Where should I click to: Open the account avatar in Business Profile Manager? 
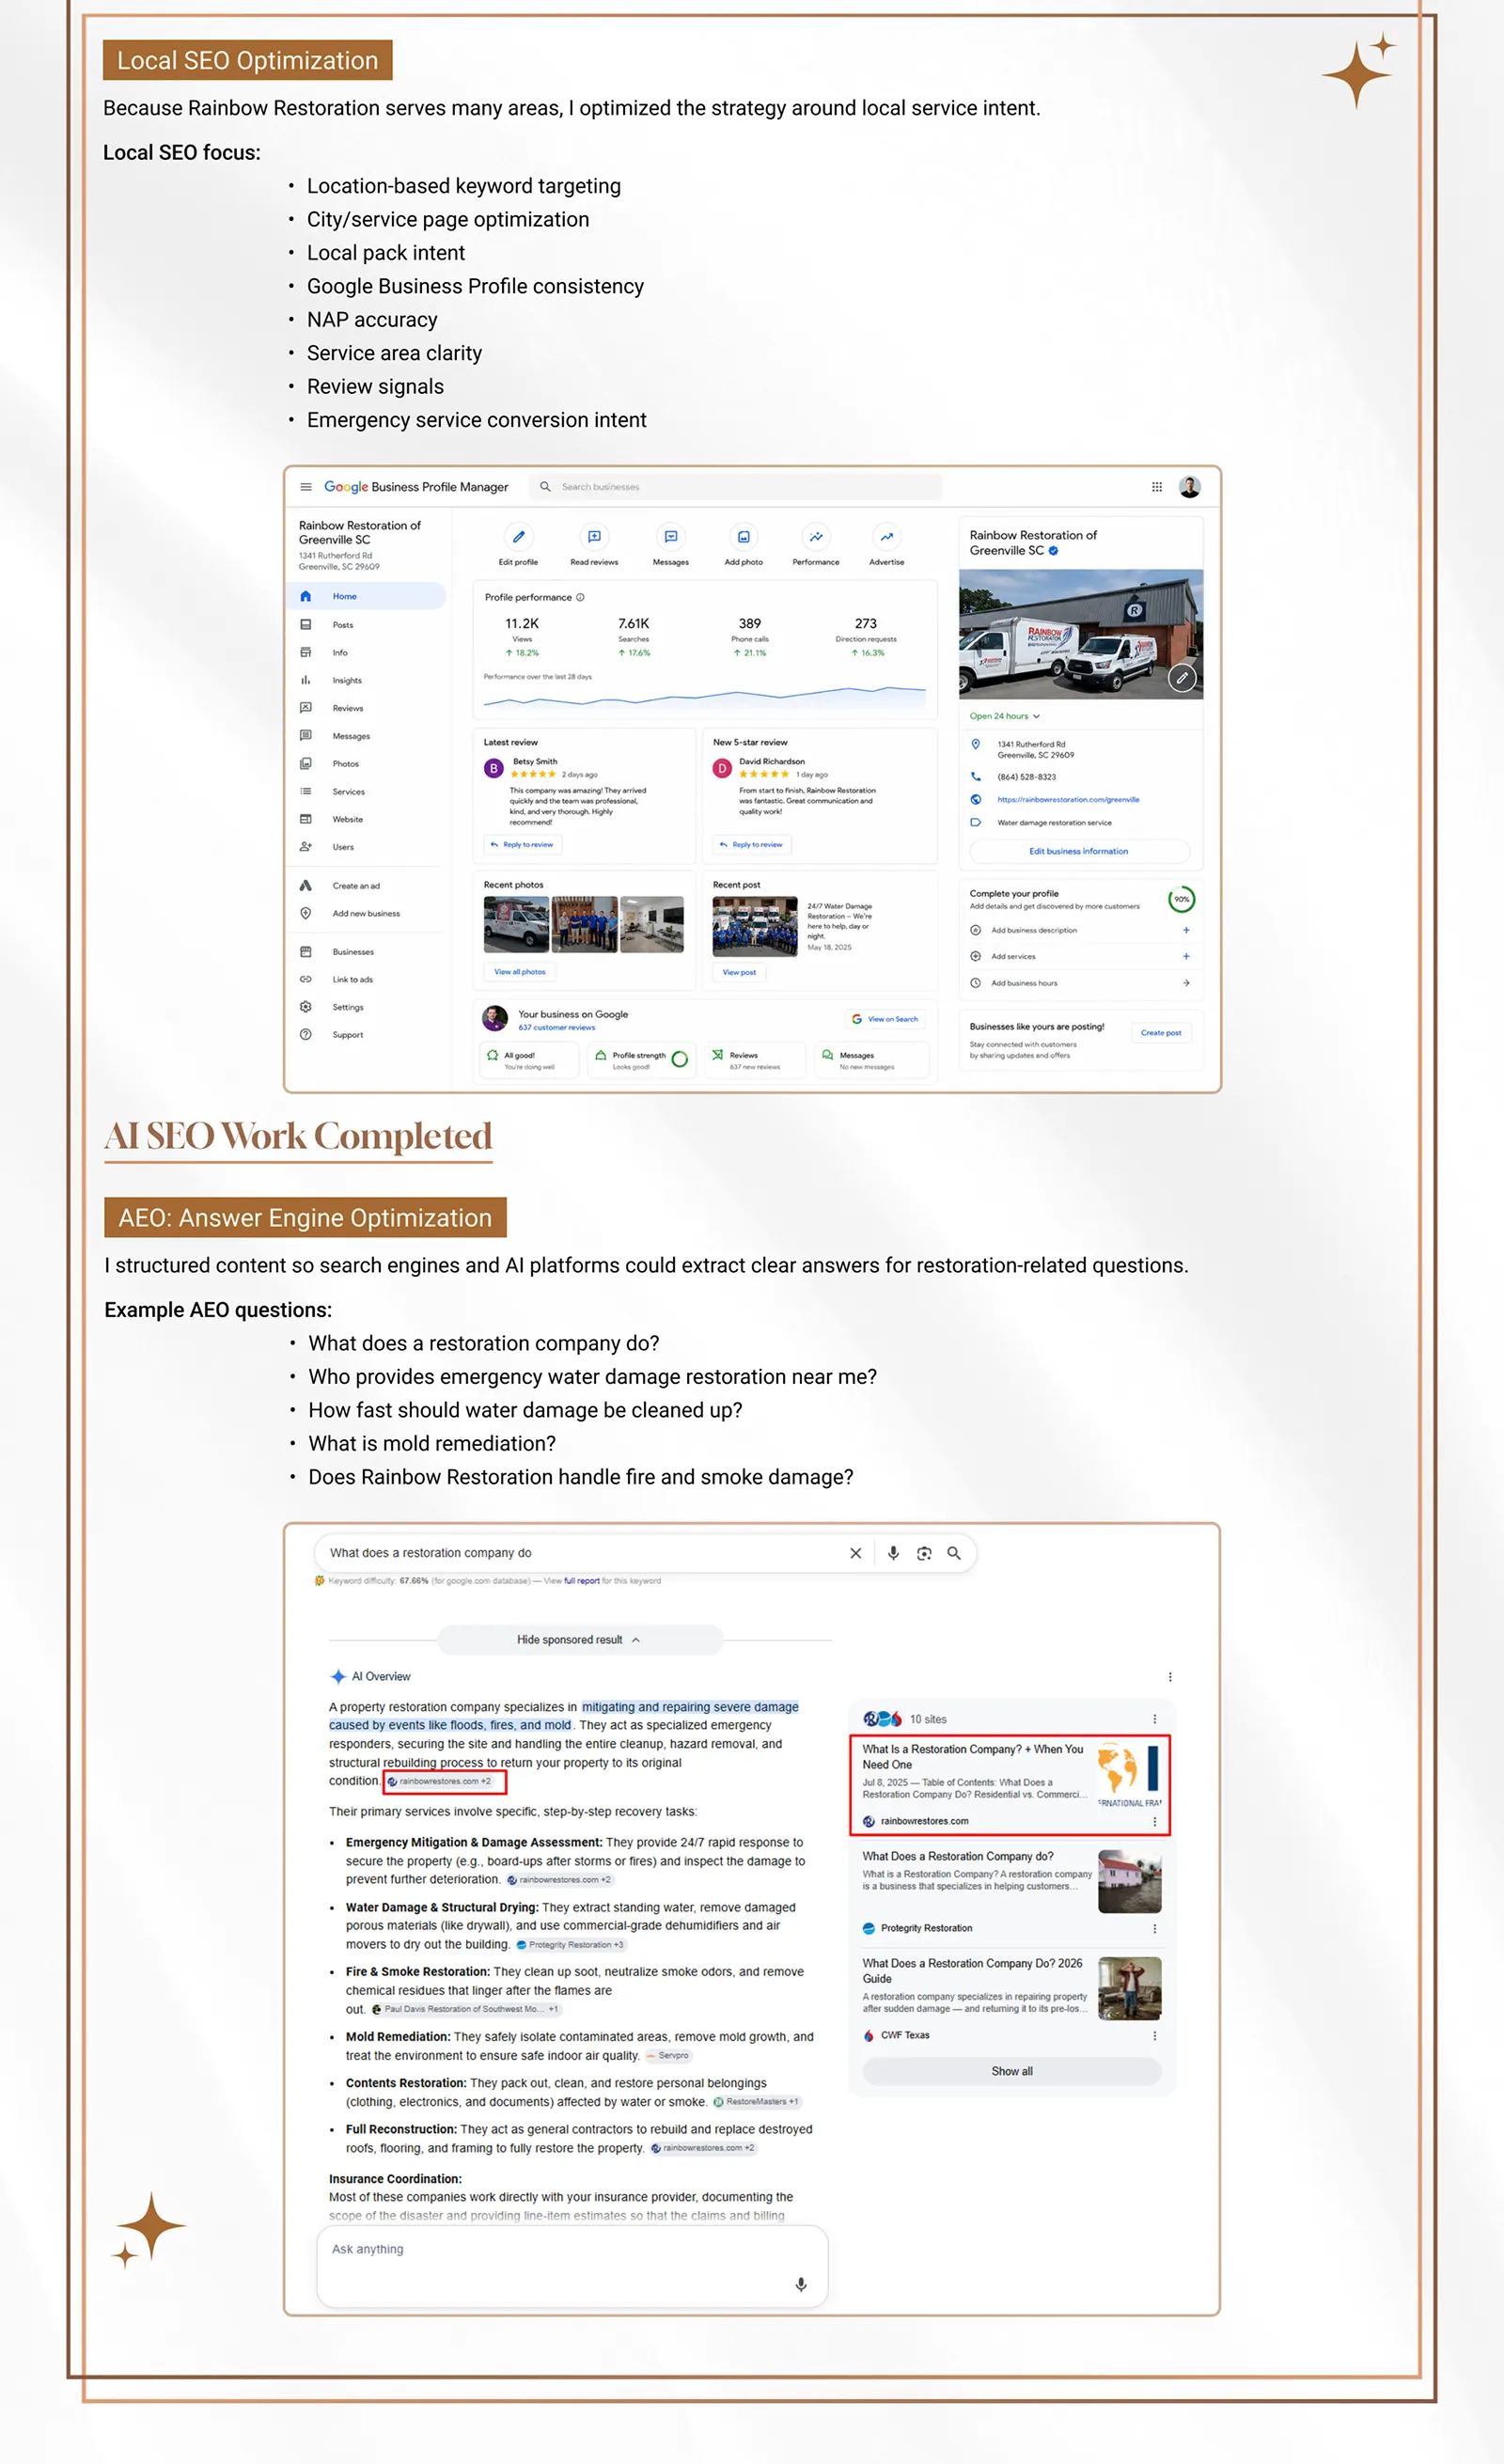(1190, 487)
